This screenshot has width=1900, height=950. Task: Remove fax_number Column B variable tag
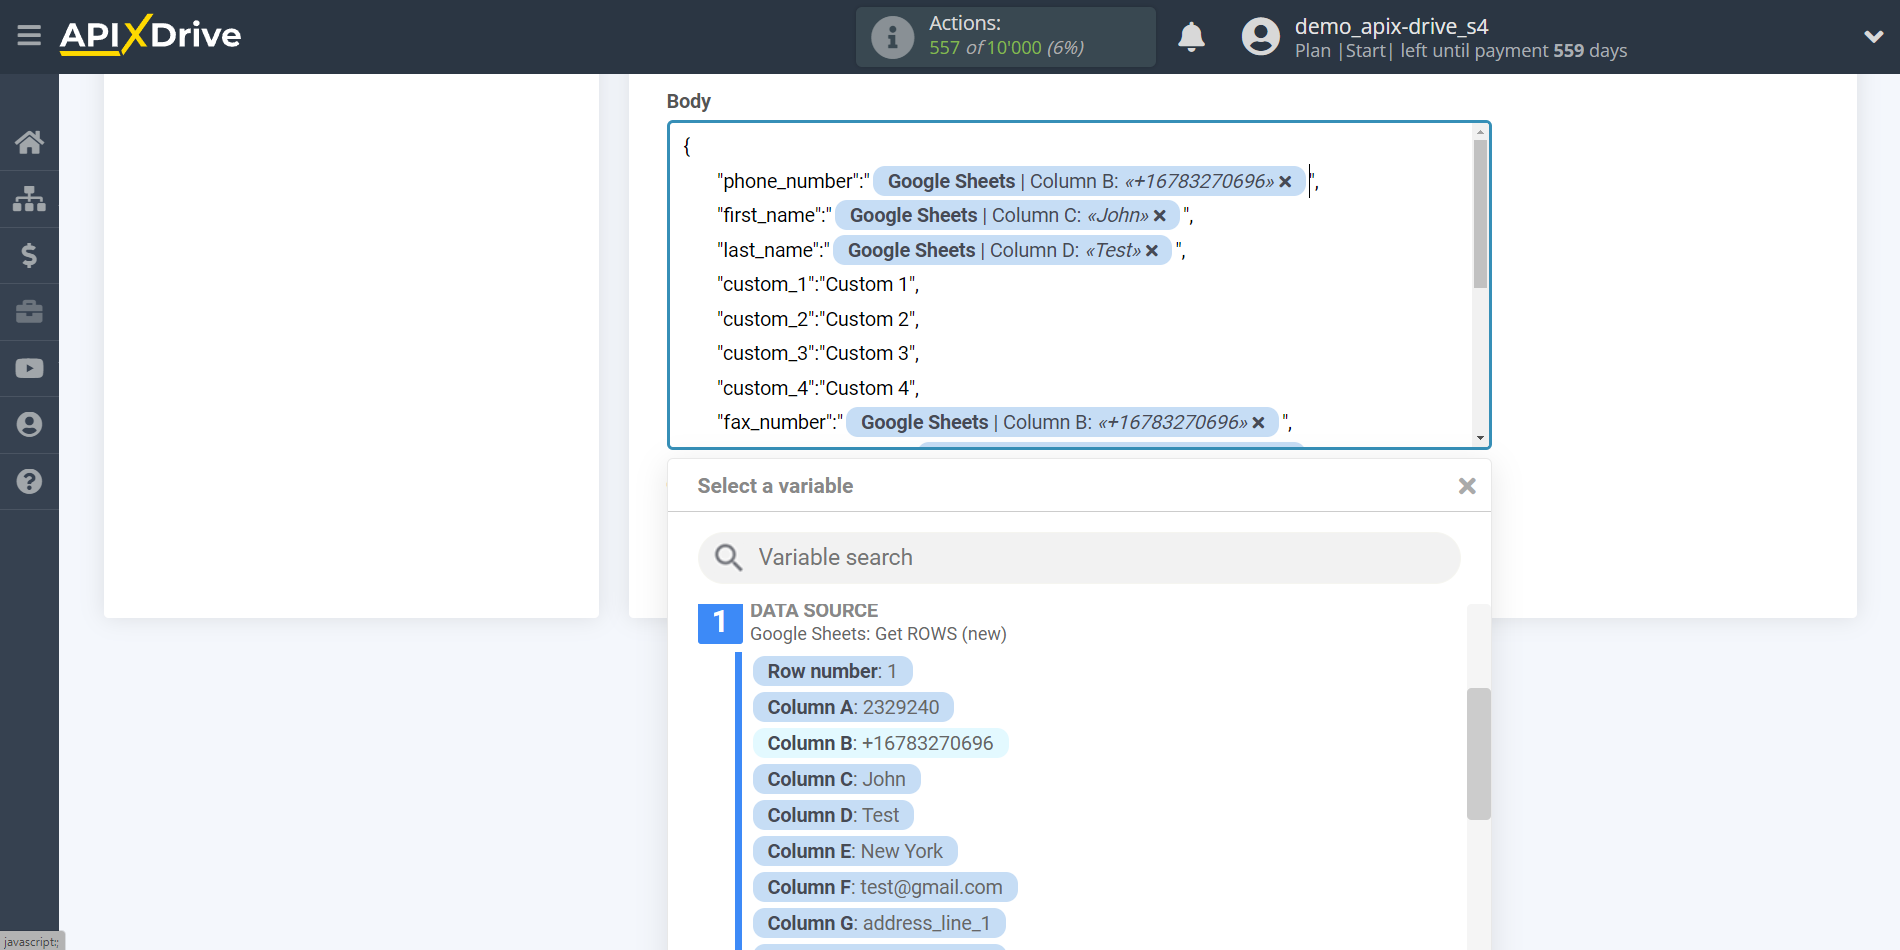coord(1258,423)
